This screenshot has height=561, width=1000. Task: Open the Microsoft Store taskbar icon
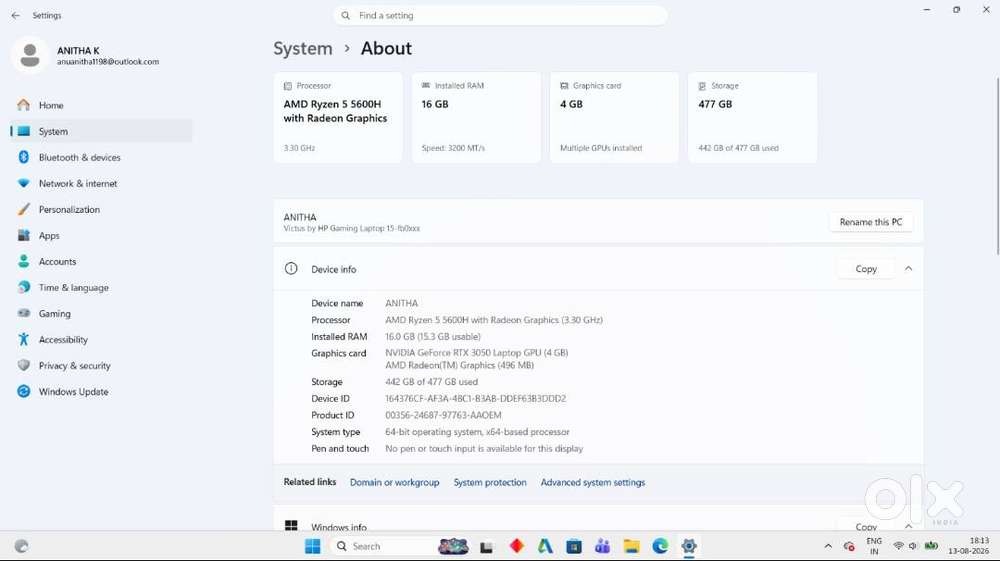pos(574,546)
